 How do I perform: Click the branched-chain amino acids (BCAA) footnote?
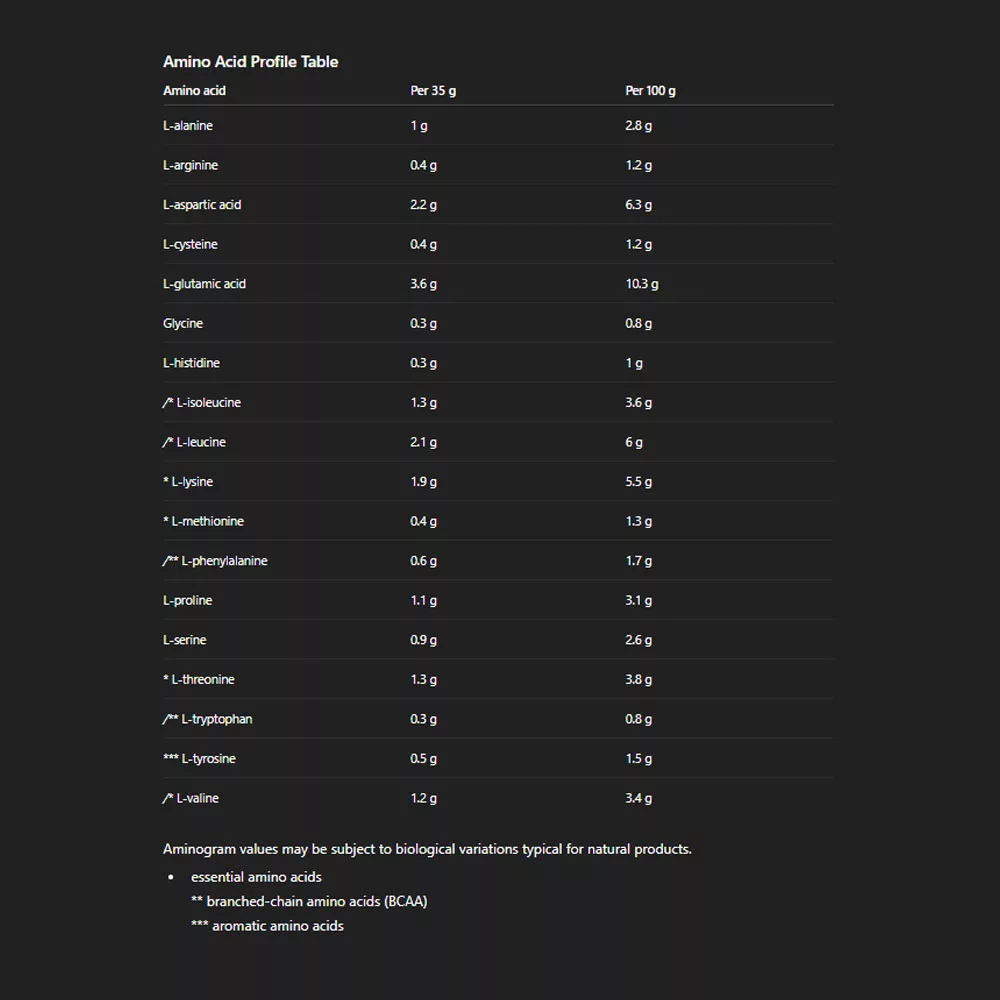tap(309, 902)
